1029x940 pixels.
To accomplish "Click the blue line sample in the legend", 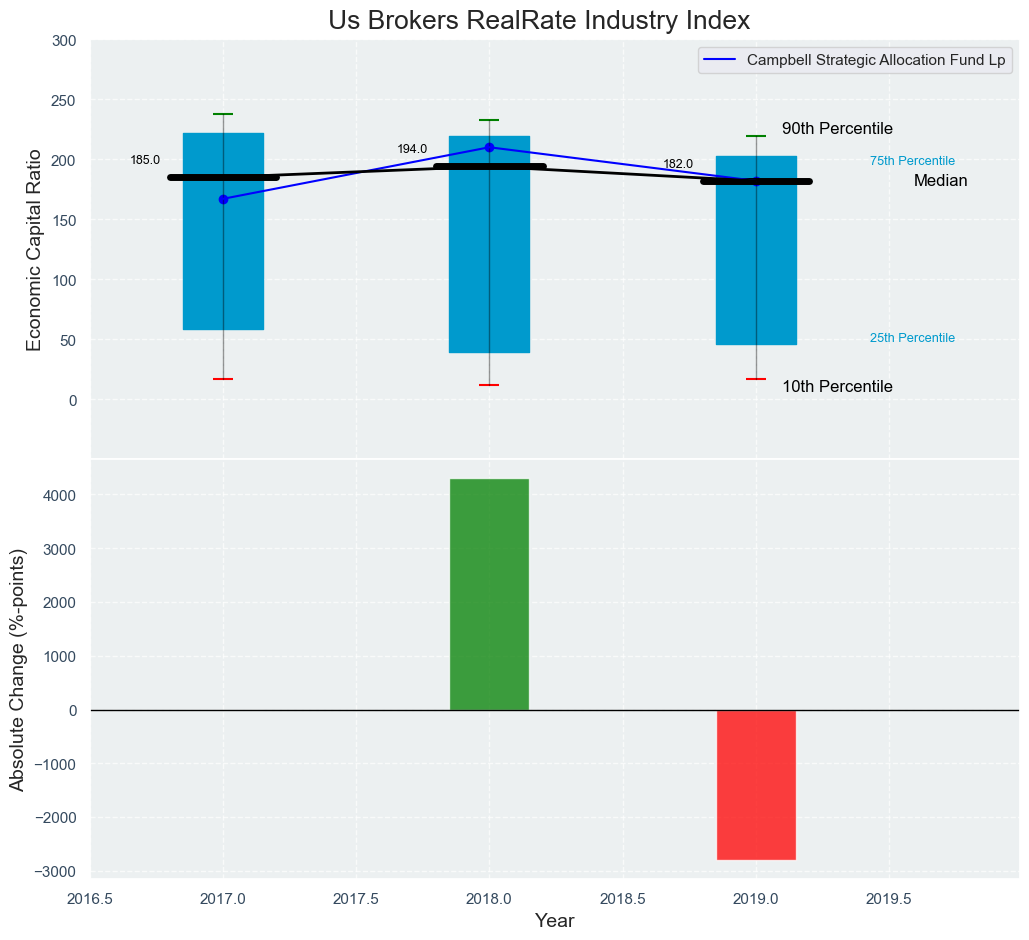I will pos(721,60).
